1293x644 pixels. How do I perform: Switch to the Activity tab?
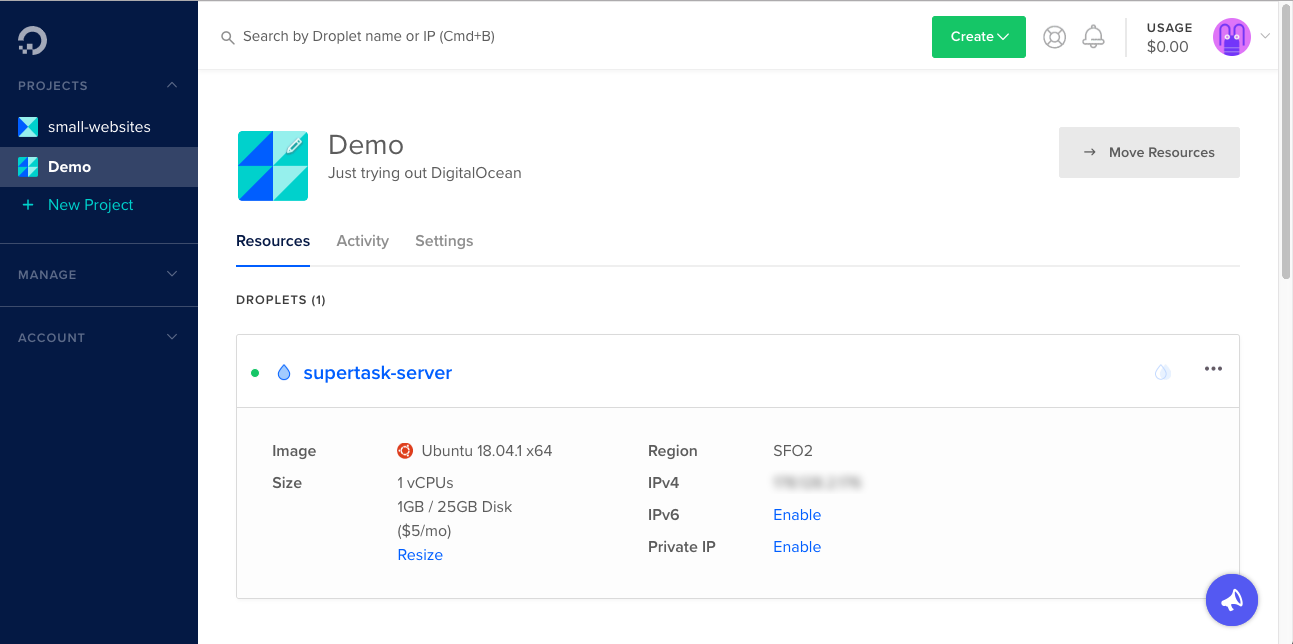tap(363, 241)
